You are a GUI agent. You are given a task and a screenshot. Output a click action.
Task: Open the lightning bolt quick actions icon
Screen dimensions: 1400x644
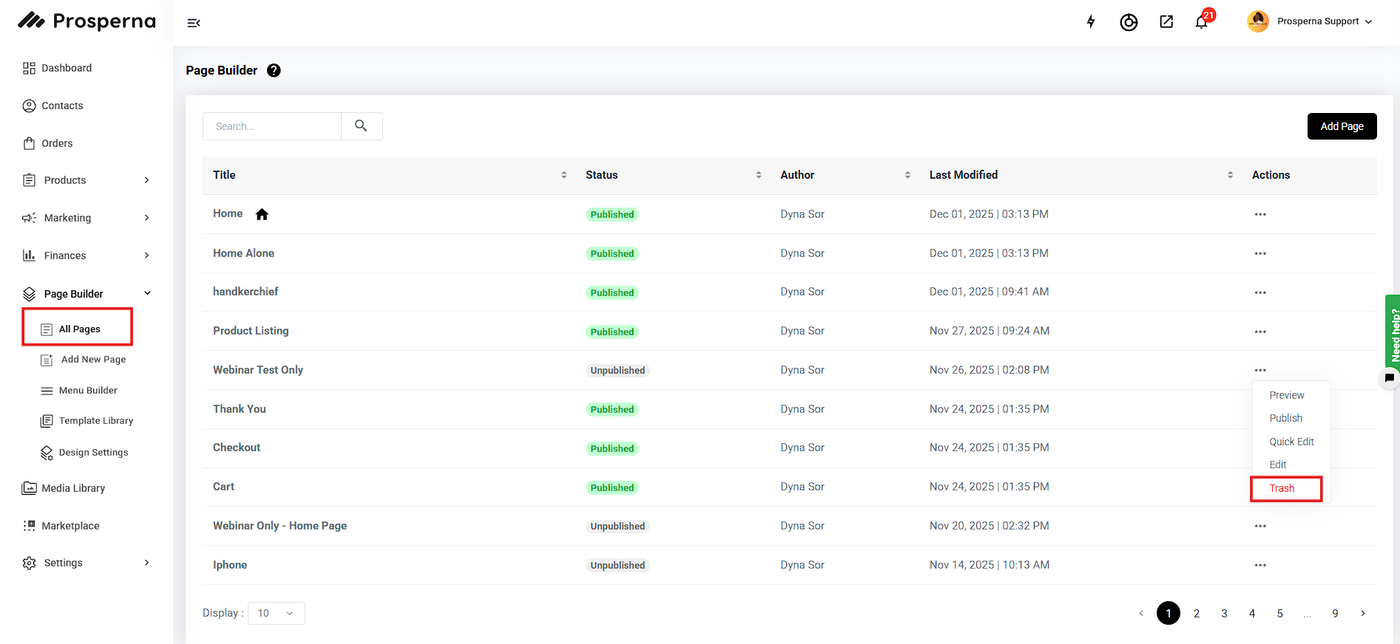pos(1091,21)
